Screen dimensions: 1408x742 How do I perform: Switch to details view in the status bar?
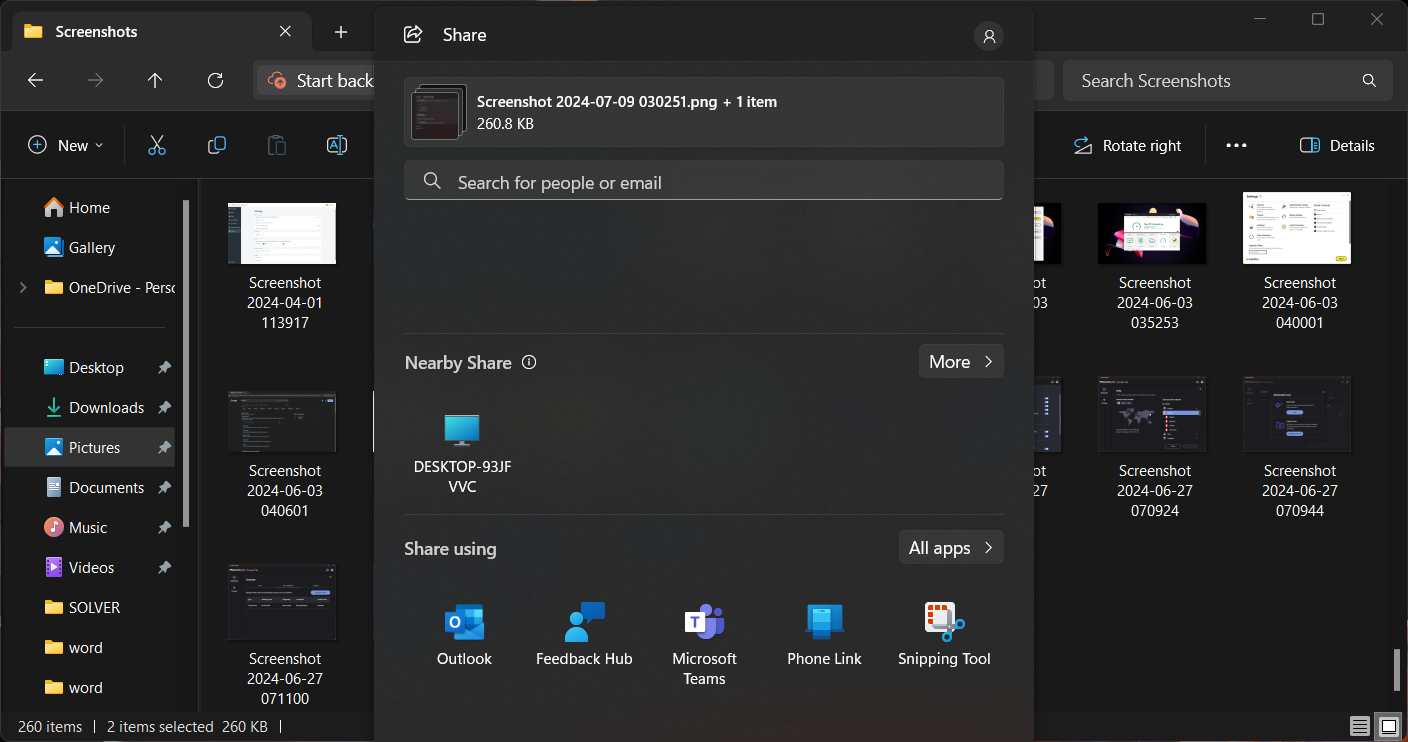pyautogui.click(x=1358, y=726)
